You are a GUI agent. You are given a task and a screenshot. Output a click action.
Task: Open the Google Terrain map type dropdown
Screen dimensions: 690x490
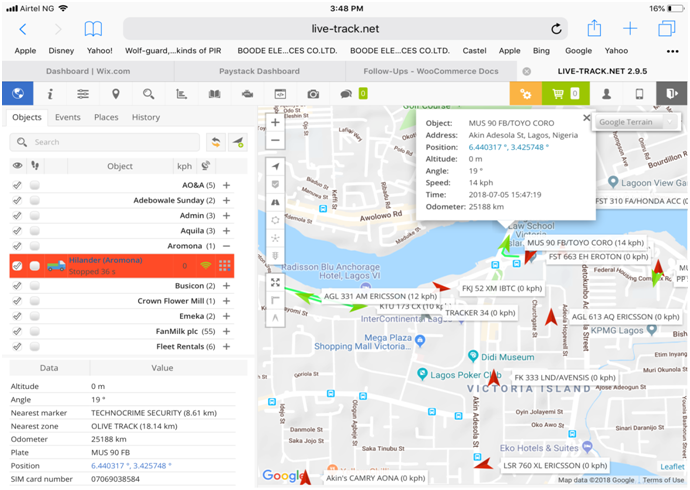(x=635, y=121)
